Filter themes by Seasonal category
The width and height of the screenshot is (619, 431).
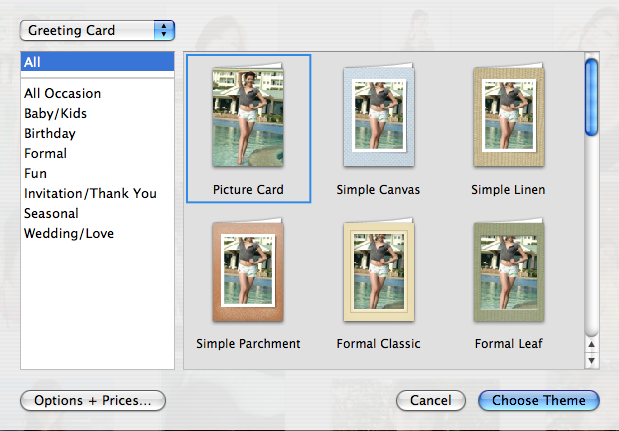point(51,214)
